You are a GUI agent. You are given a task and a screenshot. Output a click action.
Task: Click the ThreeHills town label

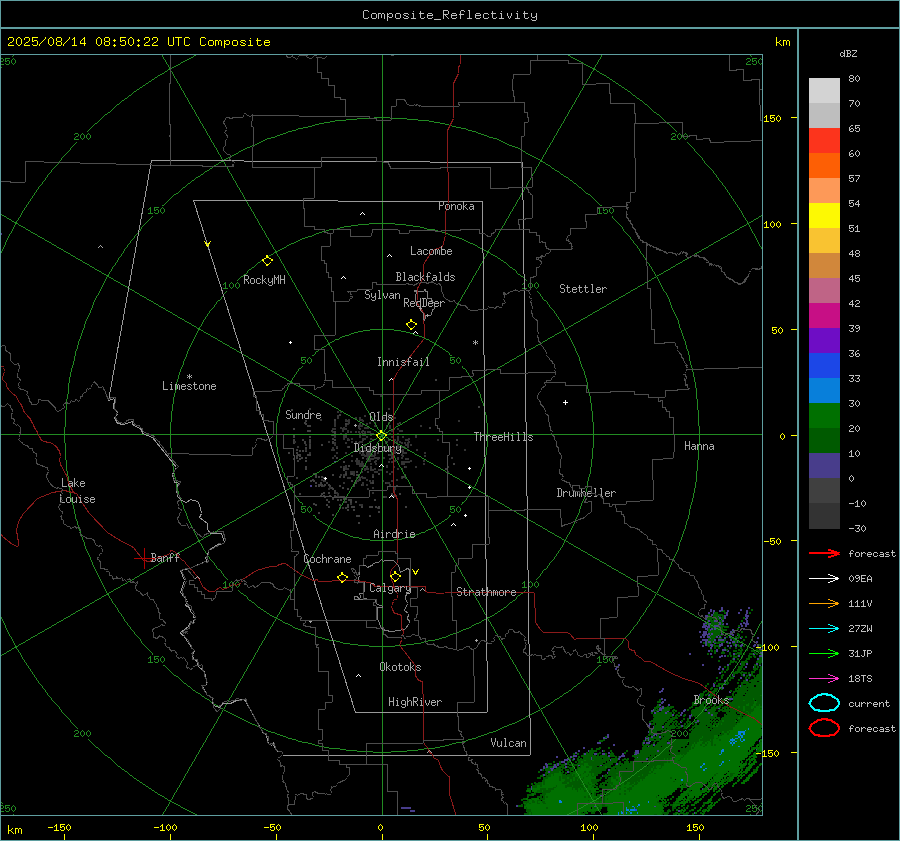click(503, 437)
